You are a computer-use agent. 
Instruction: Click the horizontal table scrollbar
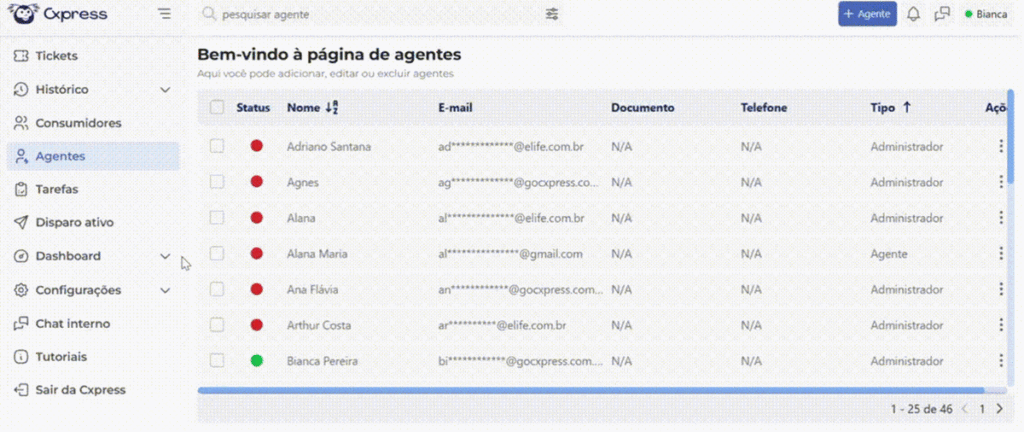tap(590, 390)
